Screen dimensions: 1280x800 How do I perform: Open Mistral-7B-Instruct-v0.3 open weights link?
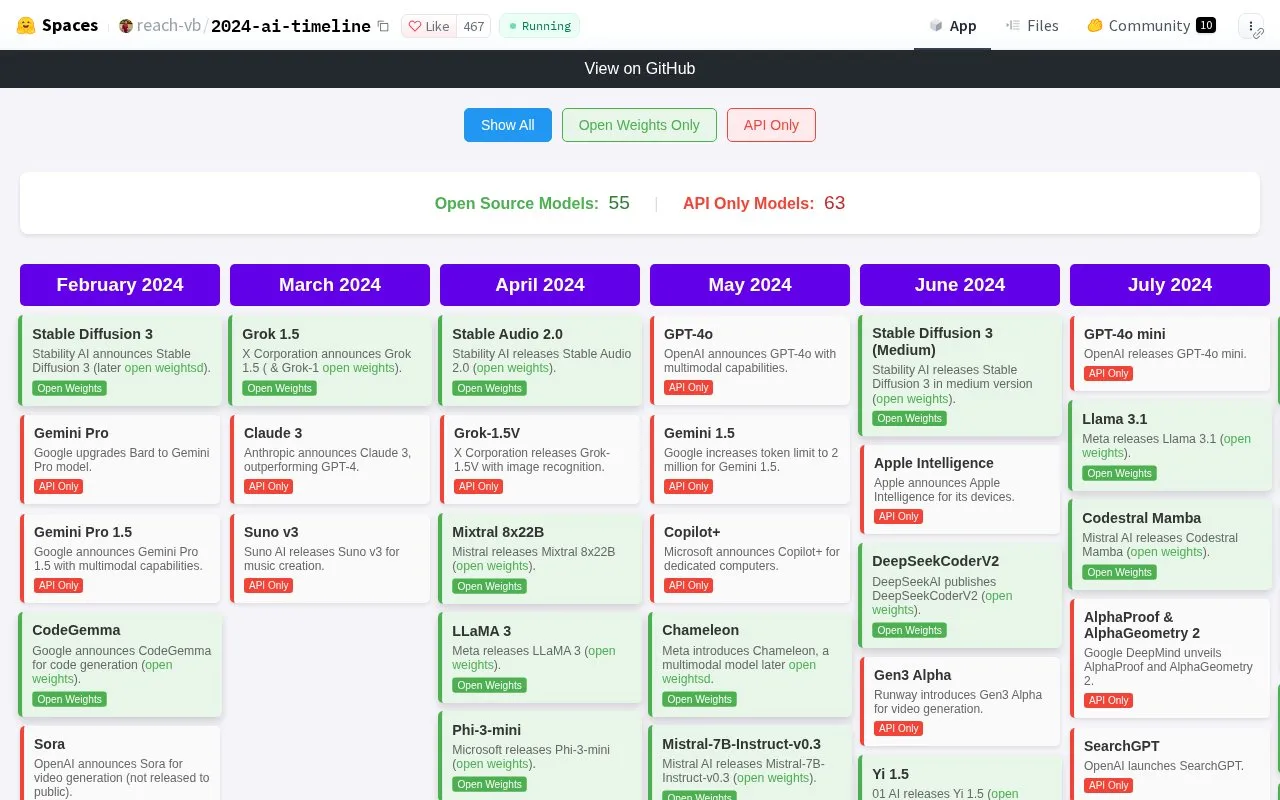click(773, 778)
